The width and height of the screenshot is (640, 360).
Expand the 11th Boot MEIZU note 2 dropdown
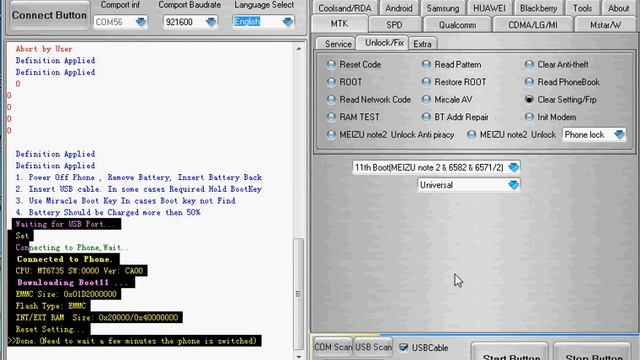pos(436,167)
